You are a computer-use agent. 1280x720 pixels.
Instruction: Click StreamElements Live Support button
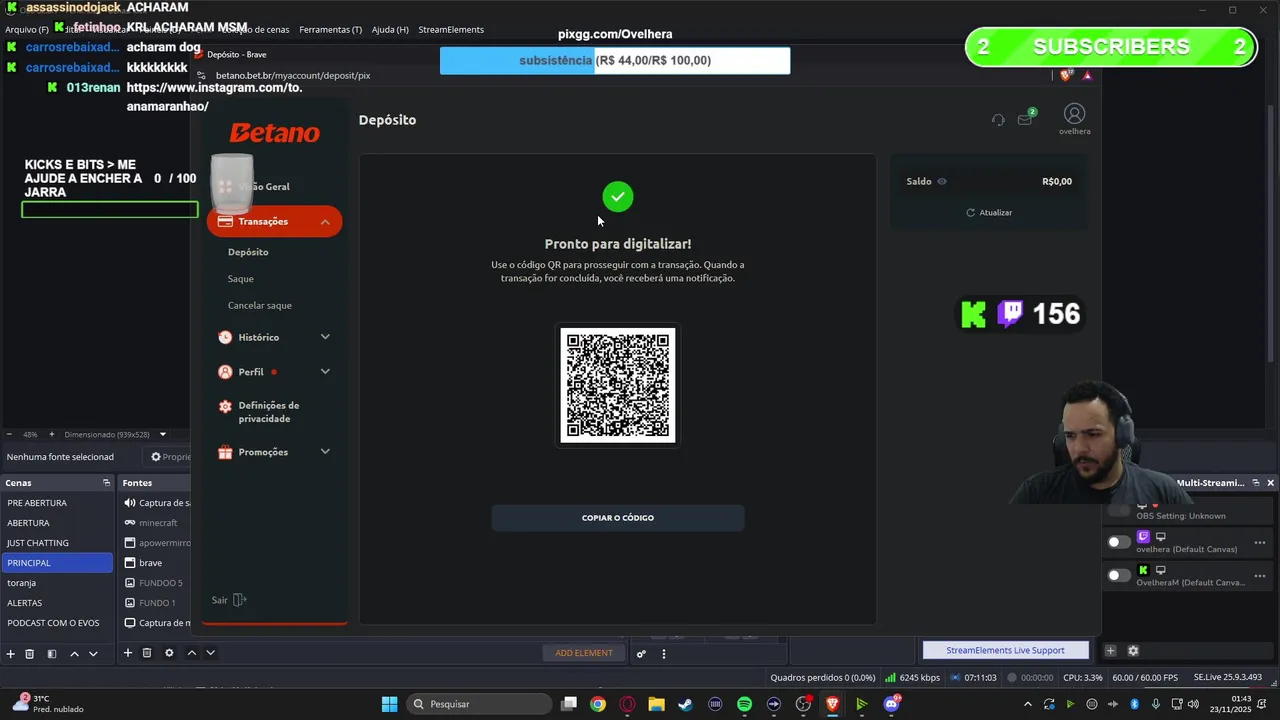point(1005,650)
